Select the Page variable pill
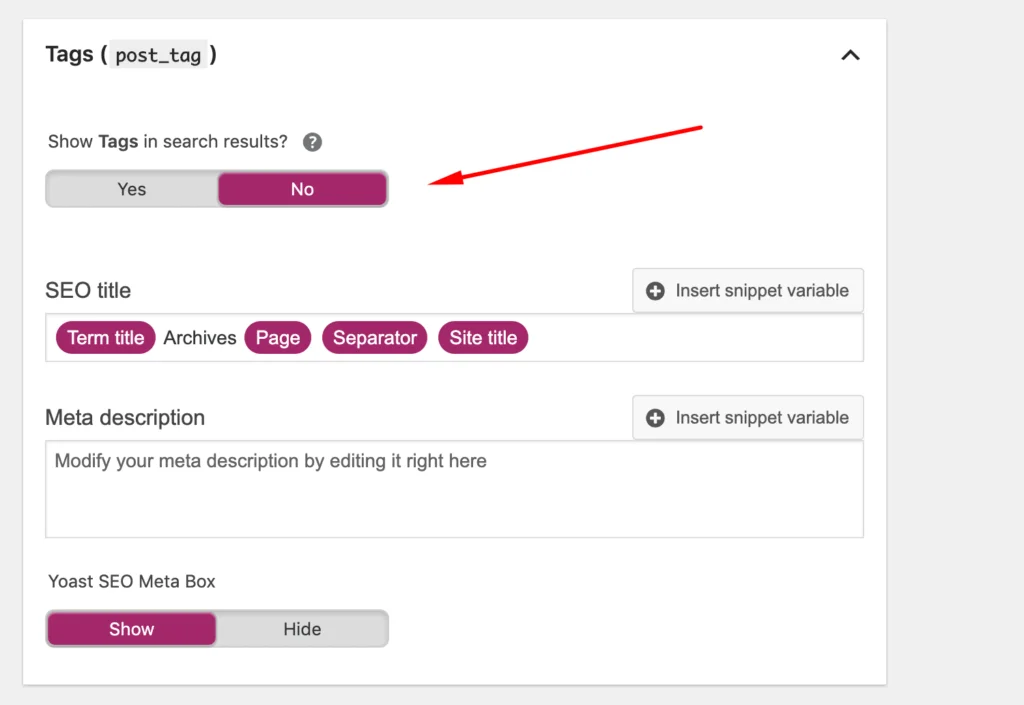This screenshot has width=1024, height=705. [278, 337]
